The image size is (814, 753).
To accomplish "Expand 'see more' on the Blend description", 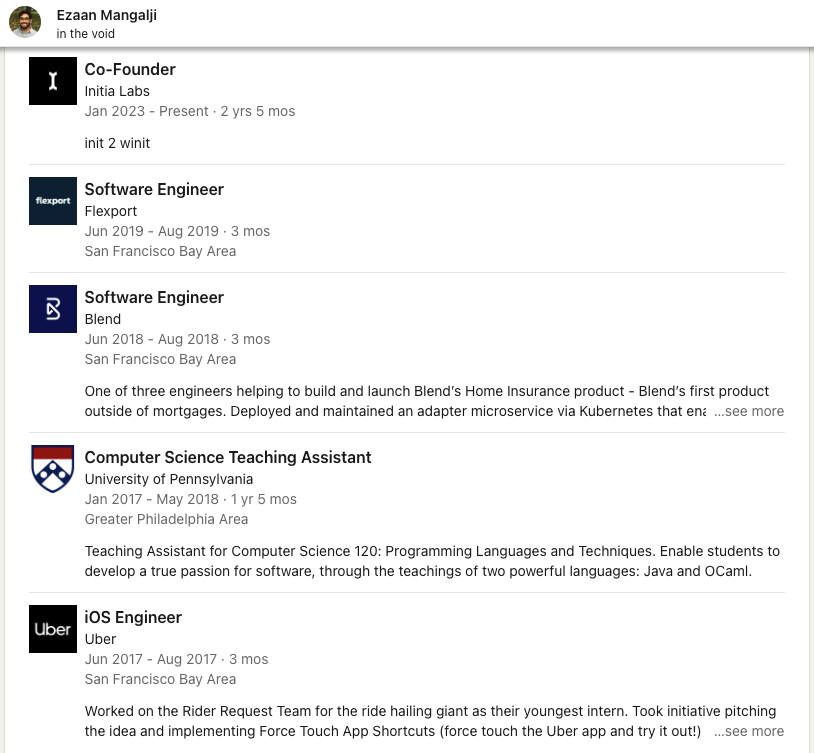I will (x=749, y=411).
